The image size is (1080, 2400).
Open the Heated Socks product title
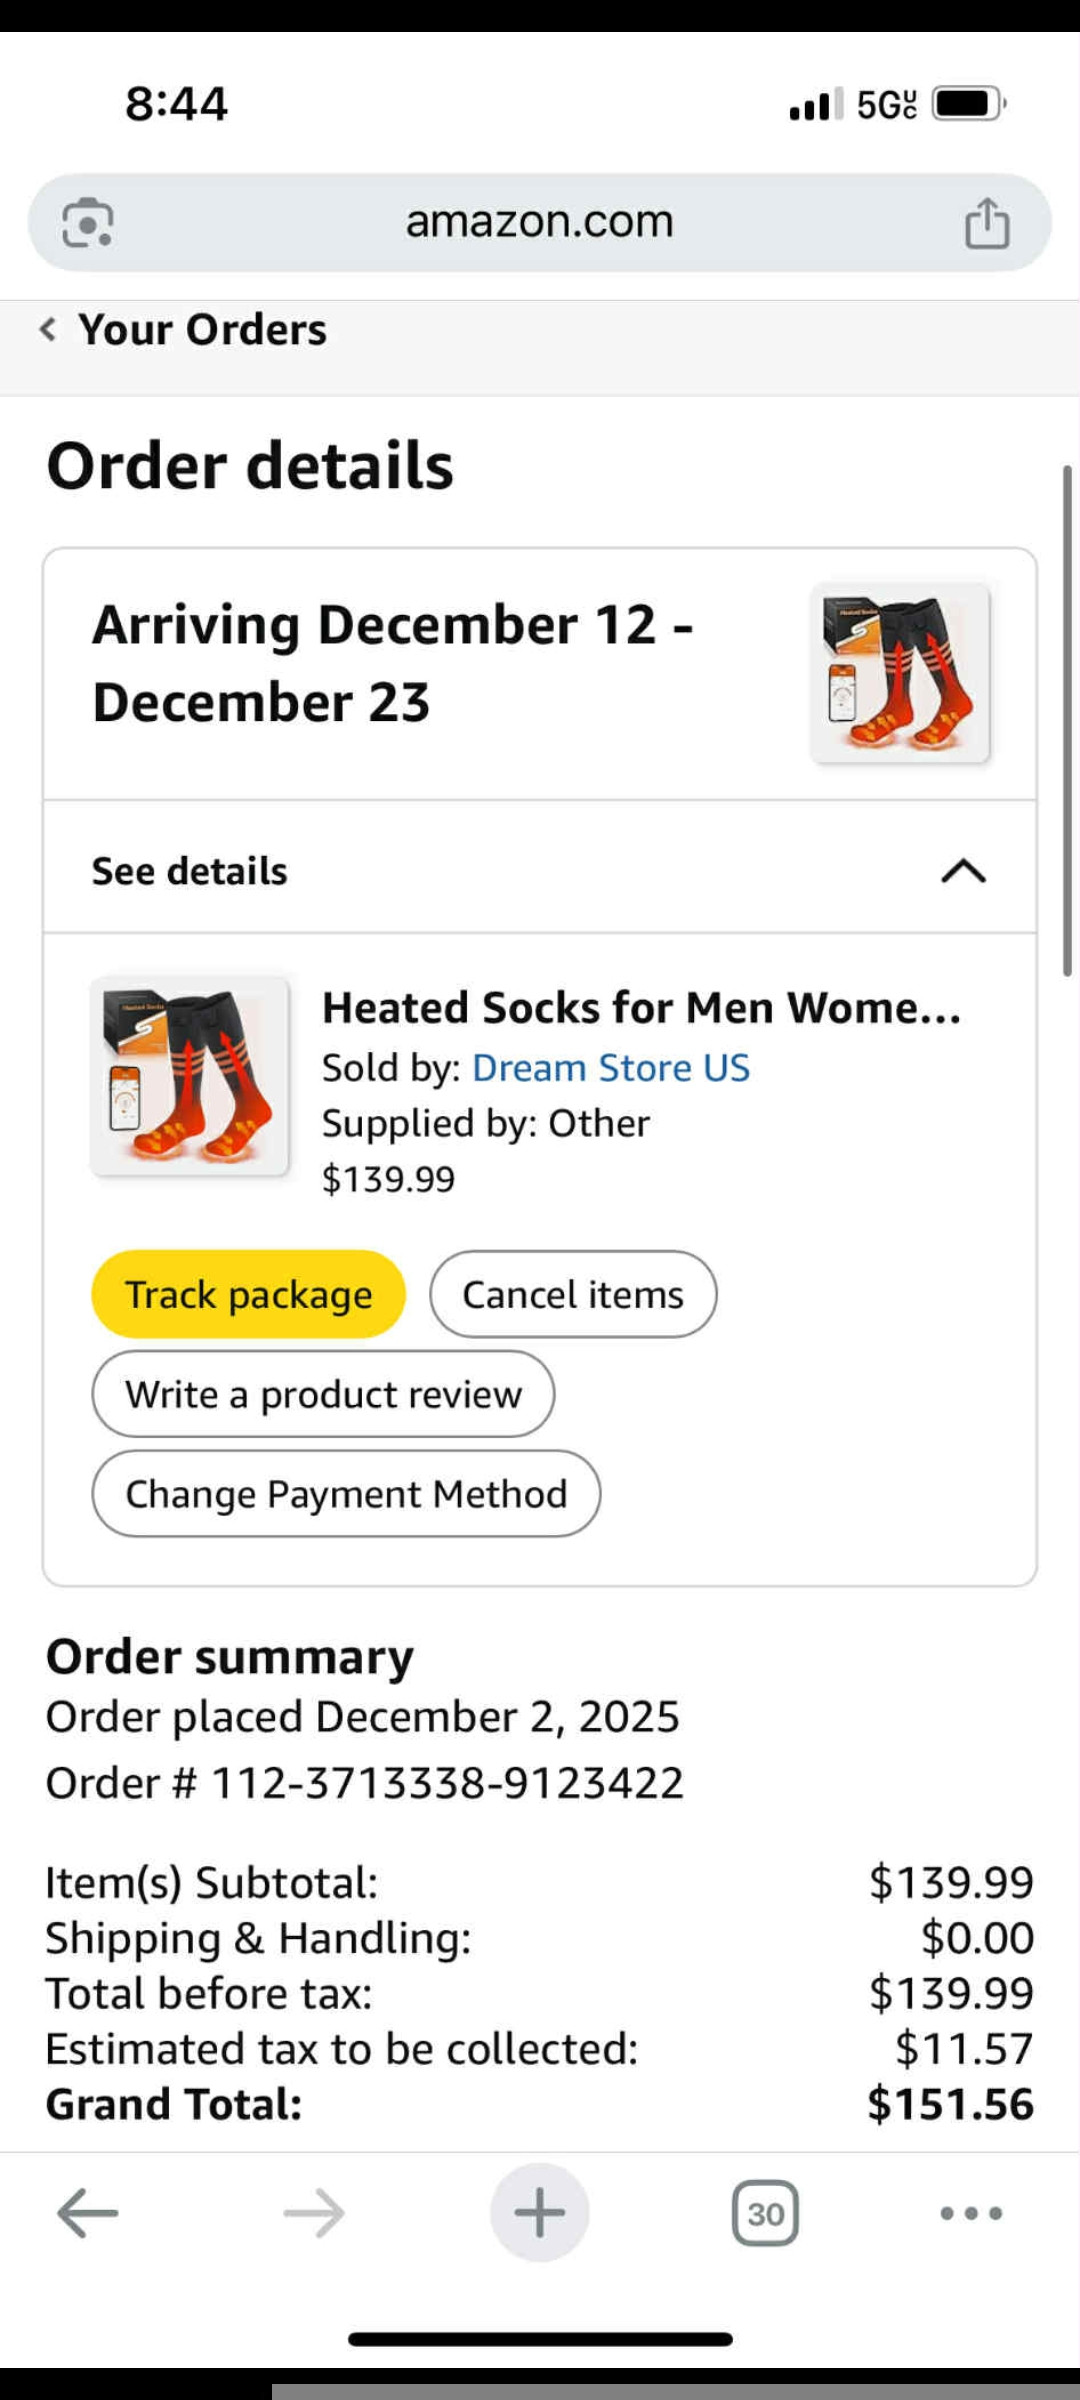point(641,1008)
